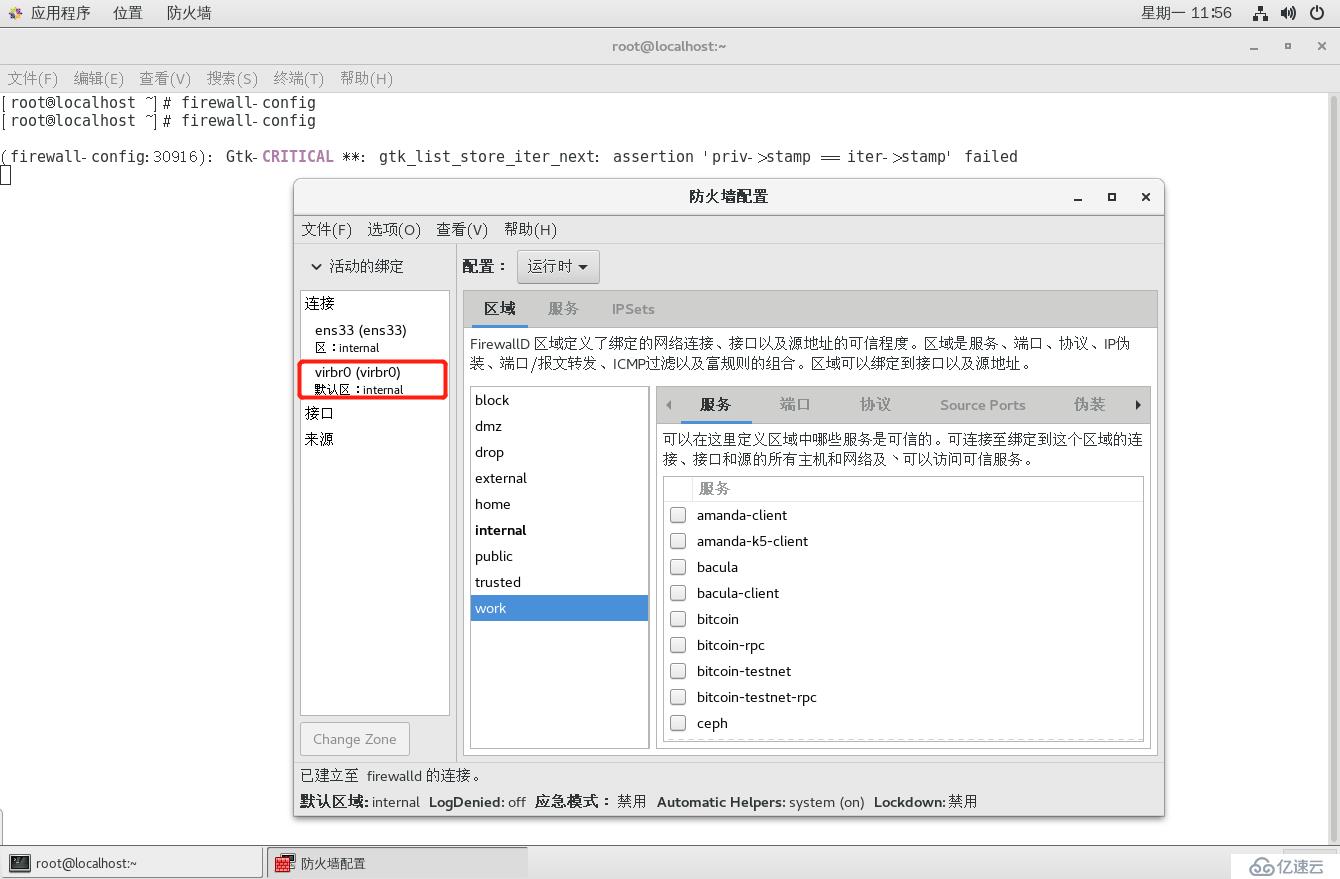This screenshot has width=1340, height=879.
Task: Open the 帮助(H) menu in firewall config
Action: click(x=530, y=230)
